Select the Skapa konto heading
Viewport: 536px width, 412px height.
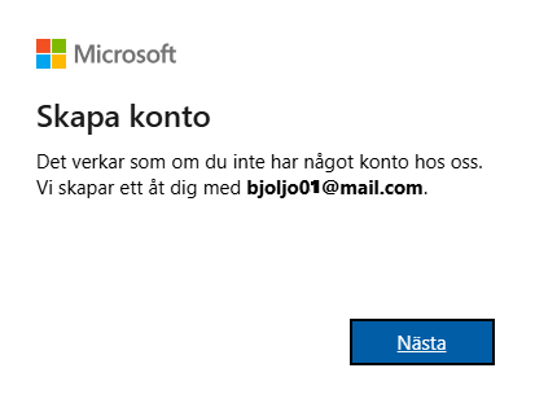pos(123,118)
